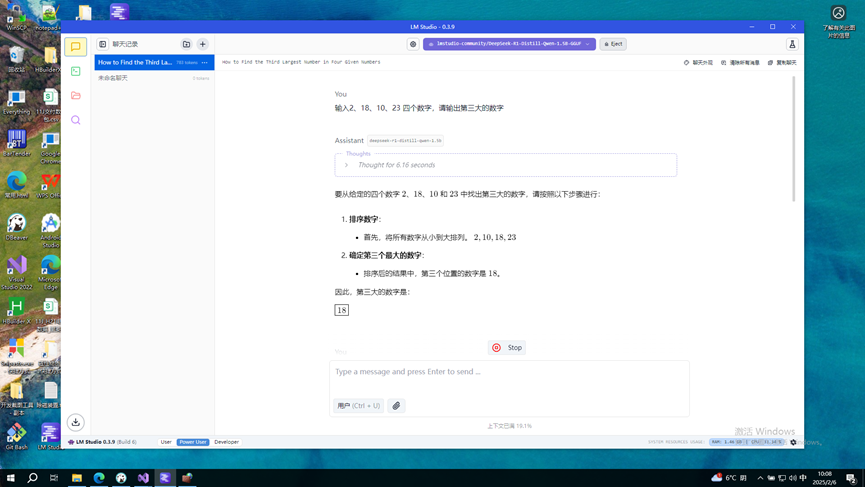Eject the loaded model
This screenshot has width=865, height=487.
pyautogui.click(x=613, y=44)
